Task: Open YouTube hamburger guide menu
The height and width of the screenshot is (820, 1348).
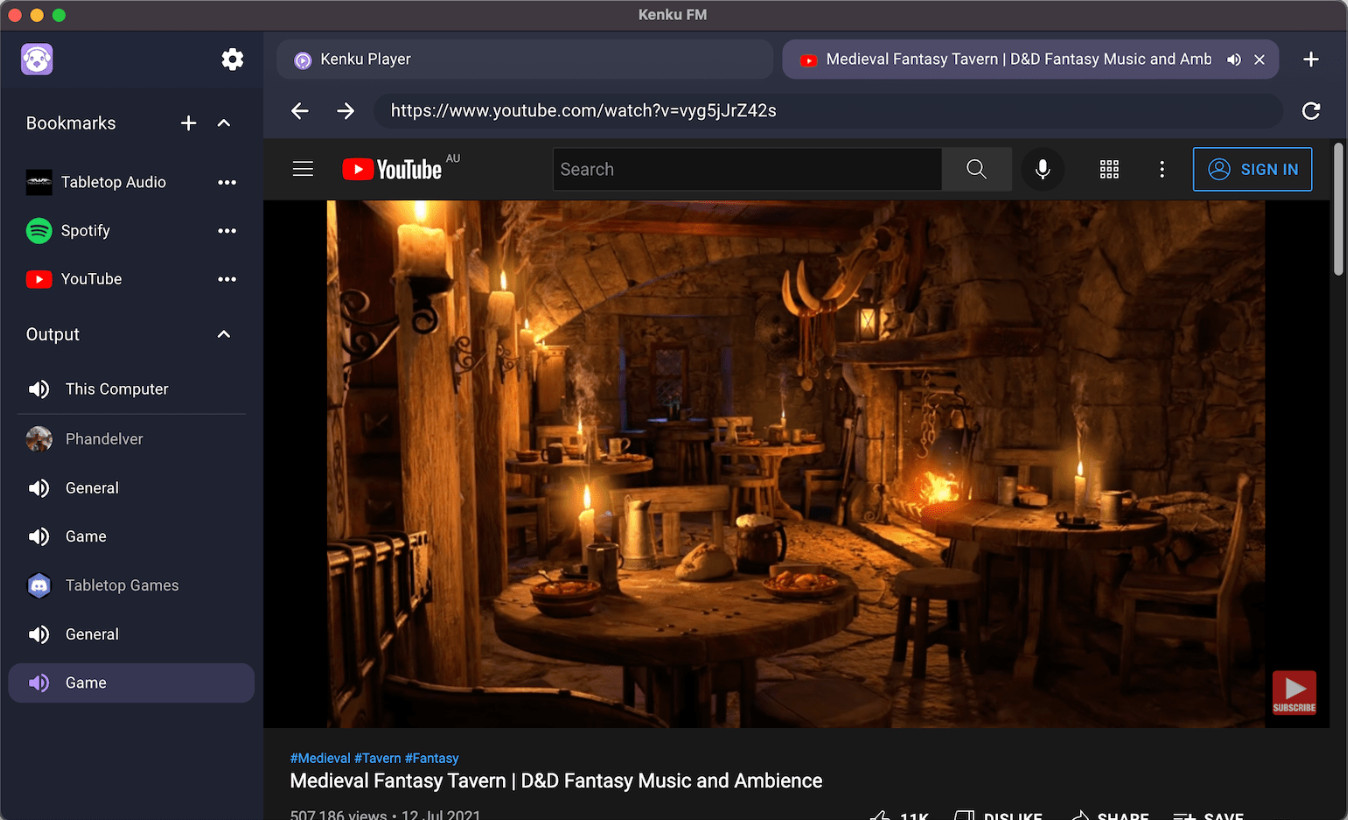Action: (303, 169)
